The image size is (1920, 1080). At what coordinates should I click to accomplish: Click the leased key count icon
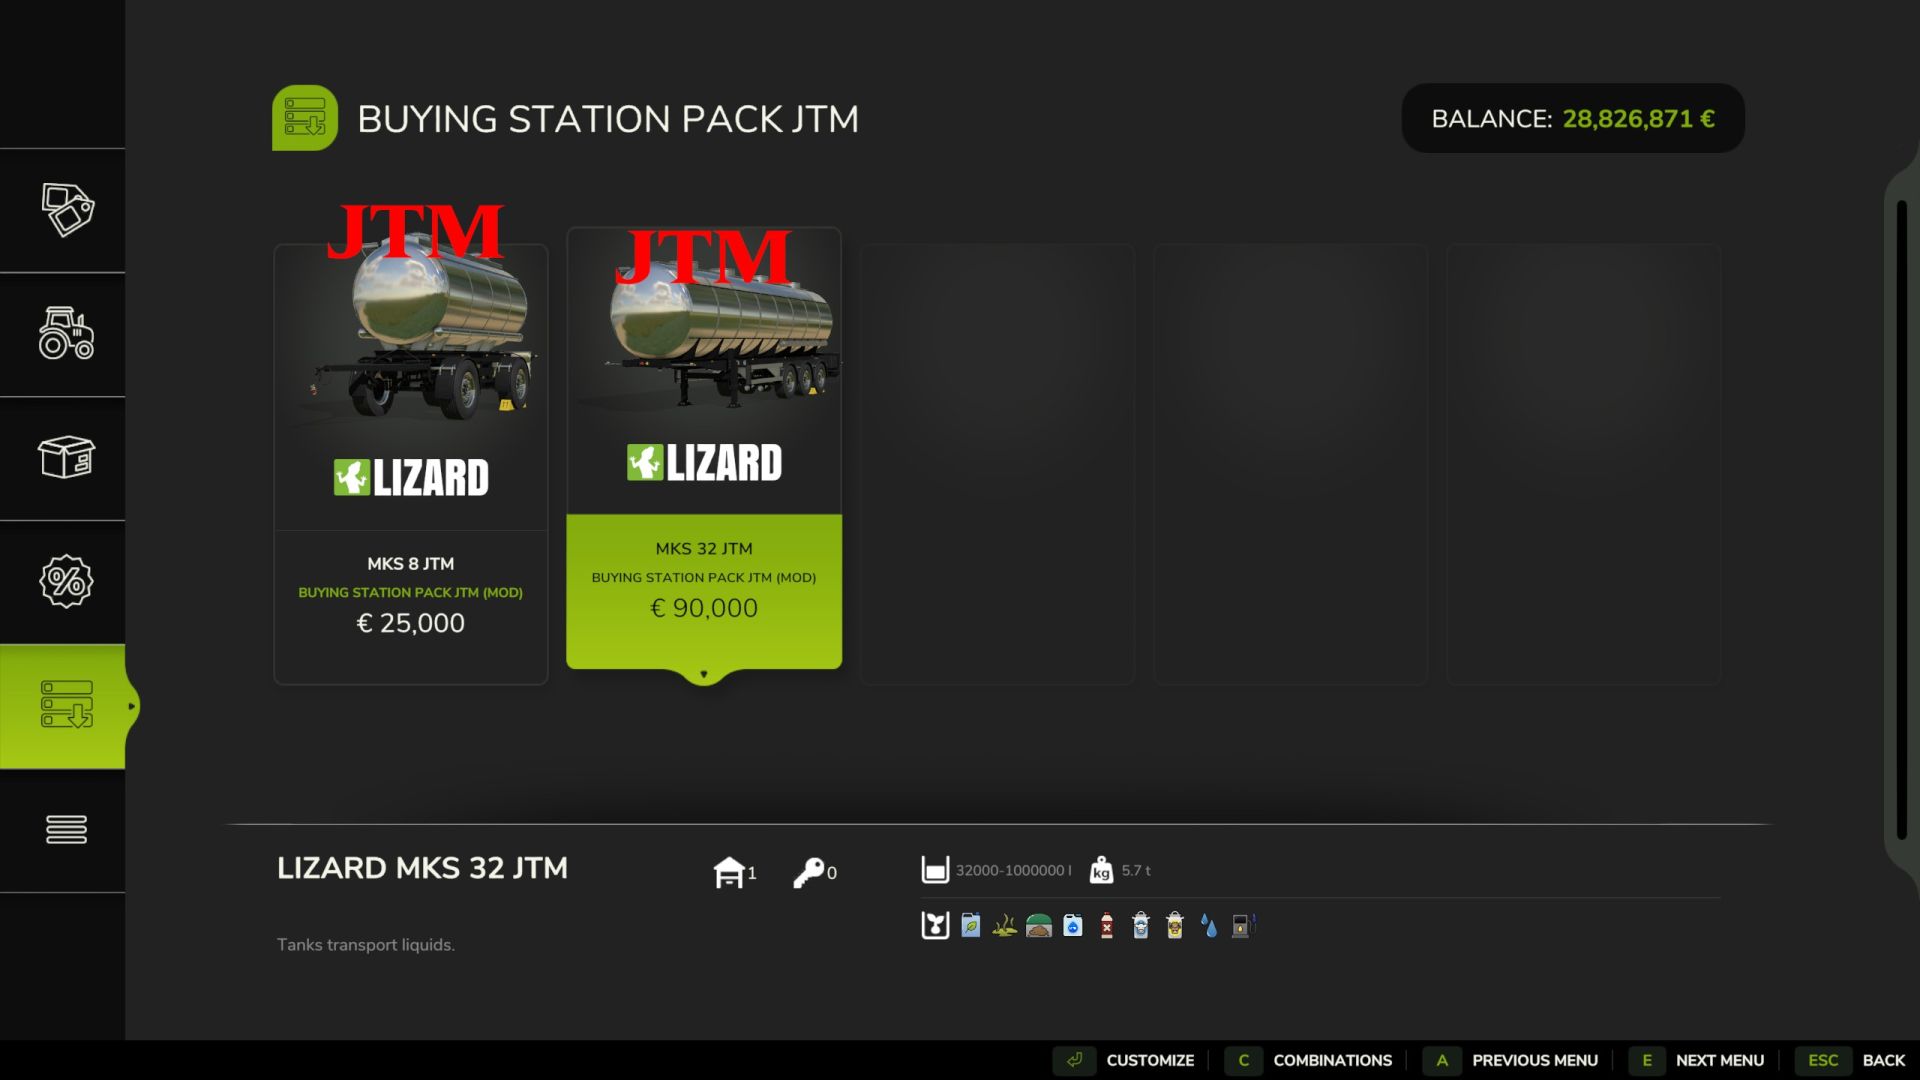tap(808, 872)
